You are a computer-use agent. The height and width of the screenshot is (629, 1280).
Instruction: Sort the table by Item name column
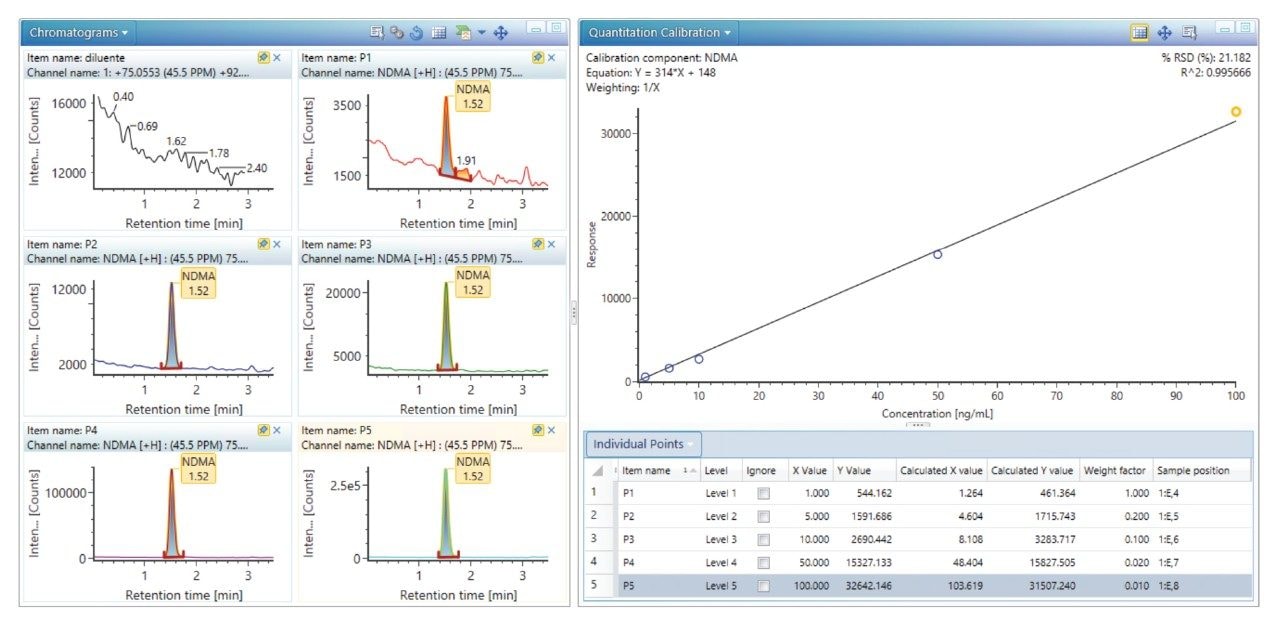click(x=650, y=471)
